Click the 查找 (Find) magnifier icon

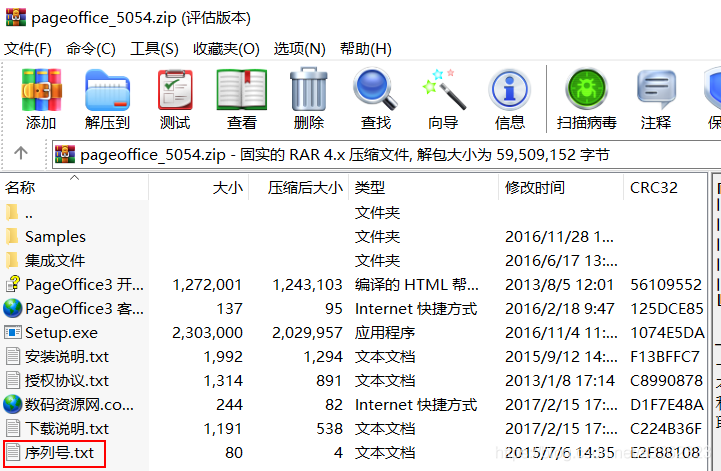pyautogui.click(x=375, y=90)
